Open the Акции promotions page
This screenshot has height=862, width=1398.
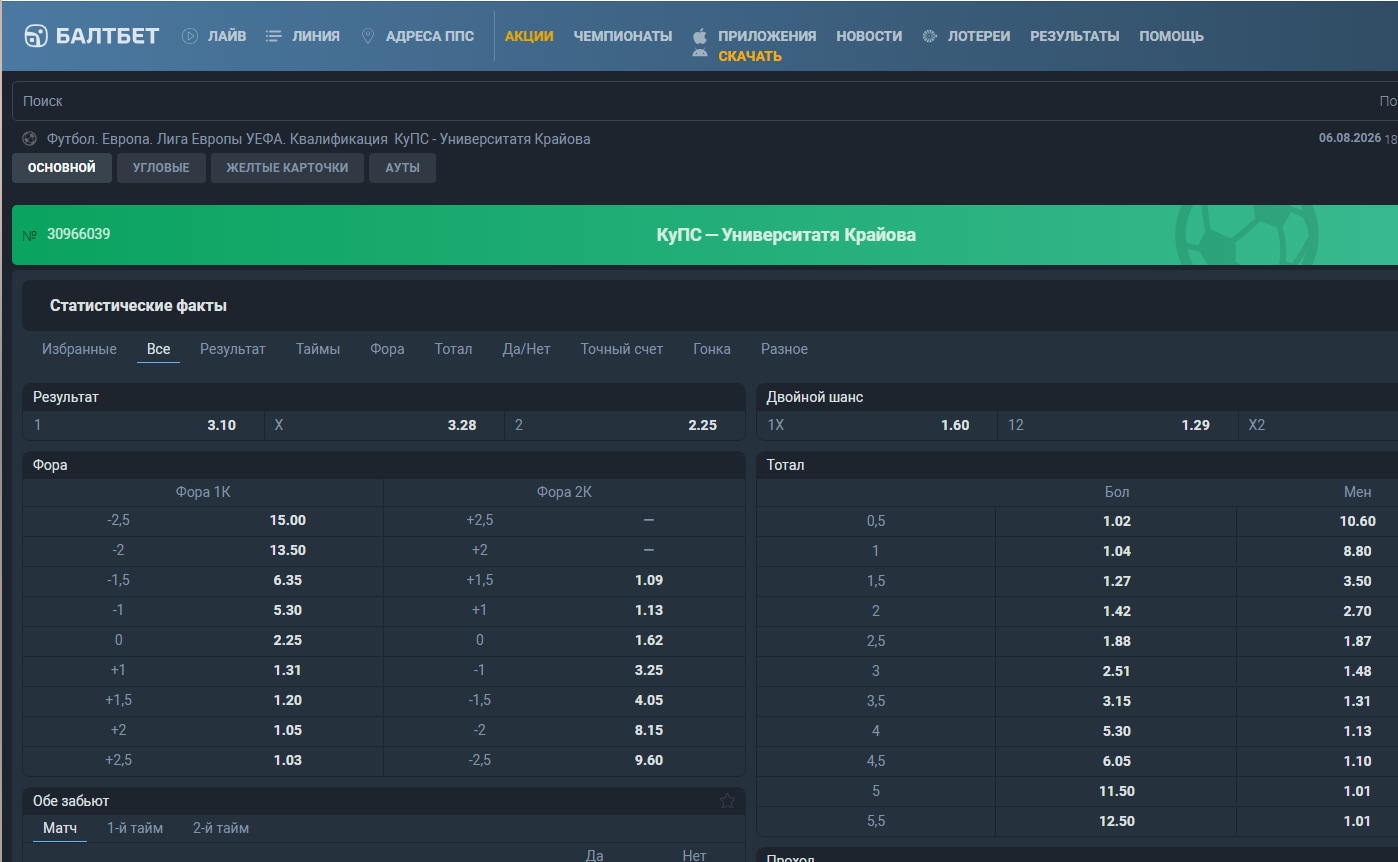tap(529, 36)
